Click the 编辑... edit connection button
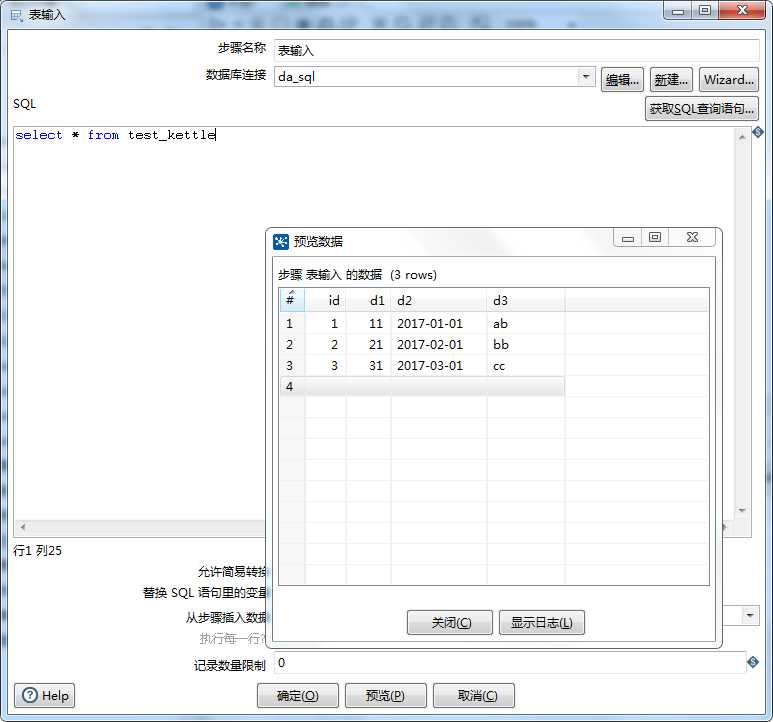Viewport: 773px width, 722px height. [x=622, y=80]
